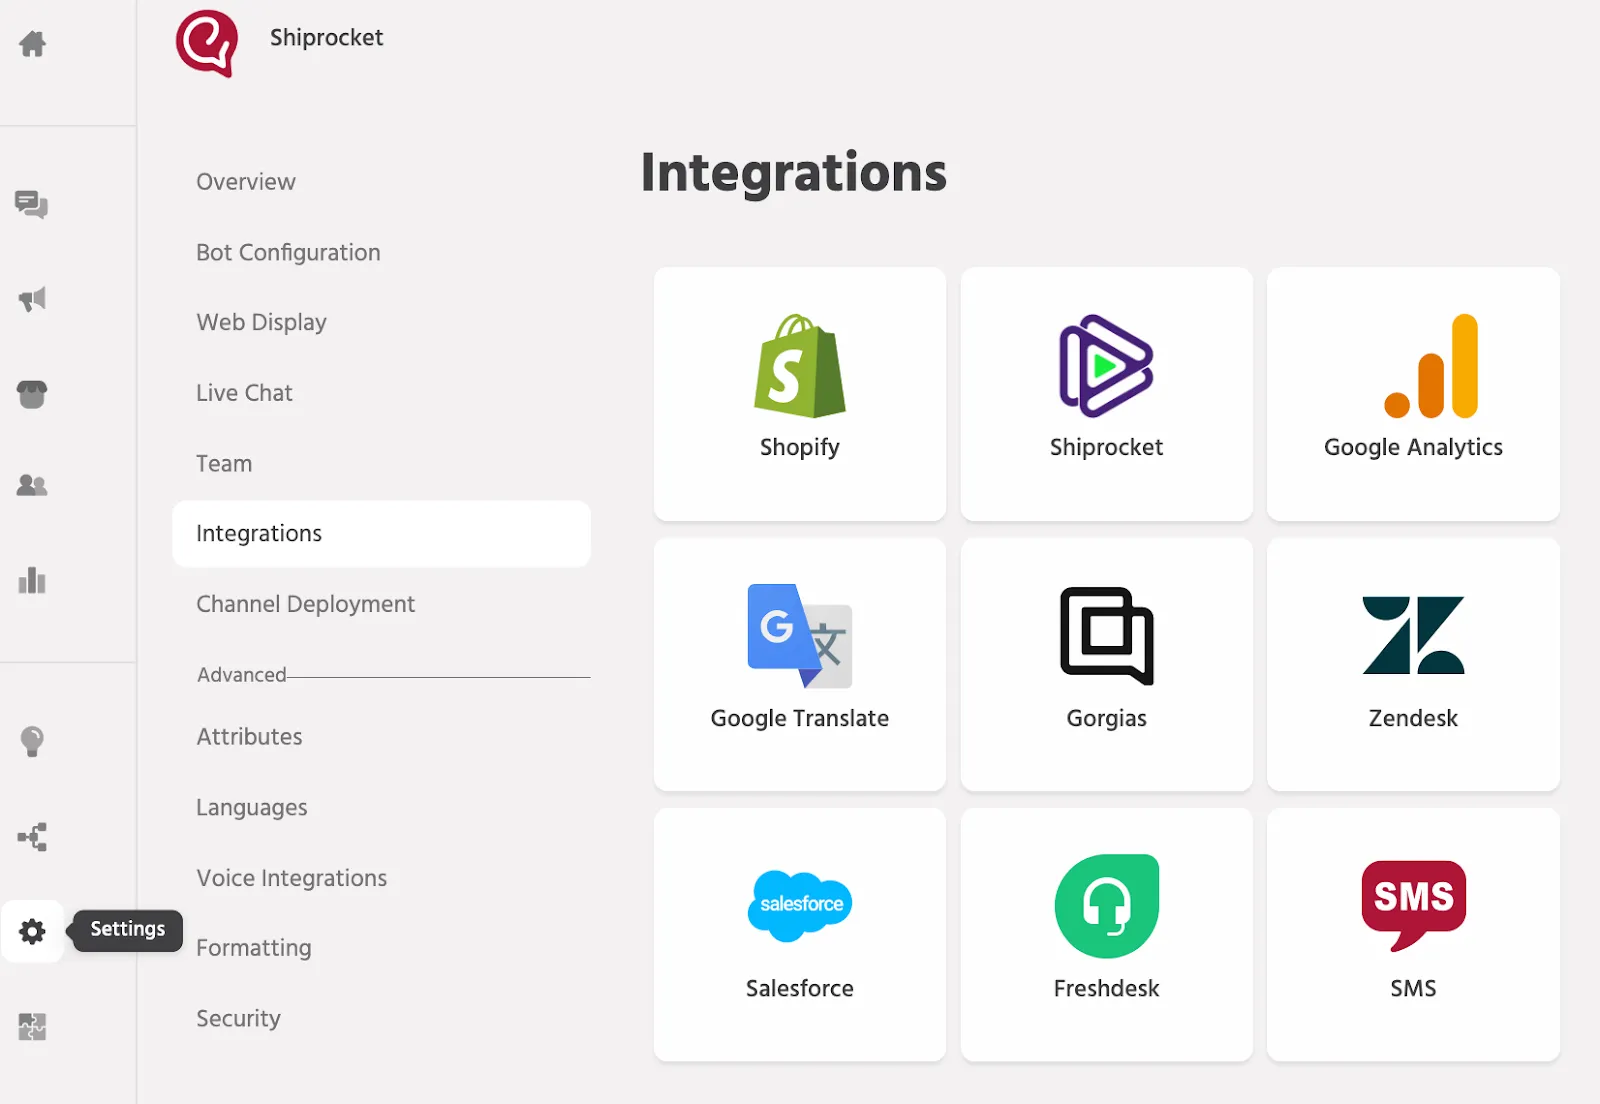The width and height of the screenshot is (1600, 1104).
Task: Click the Google Analytics bars logo
Action: 1432,366
